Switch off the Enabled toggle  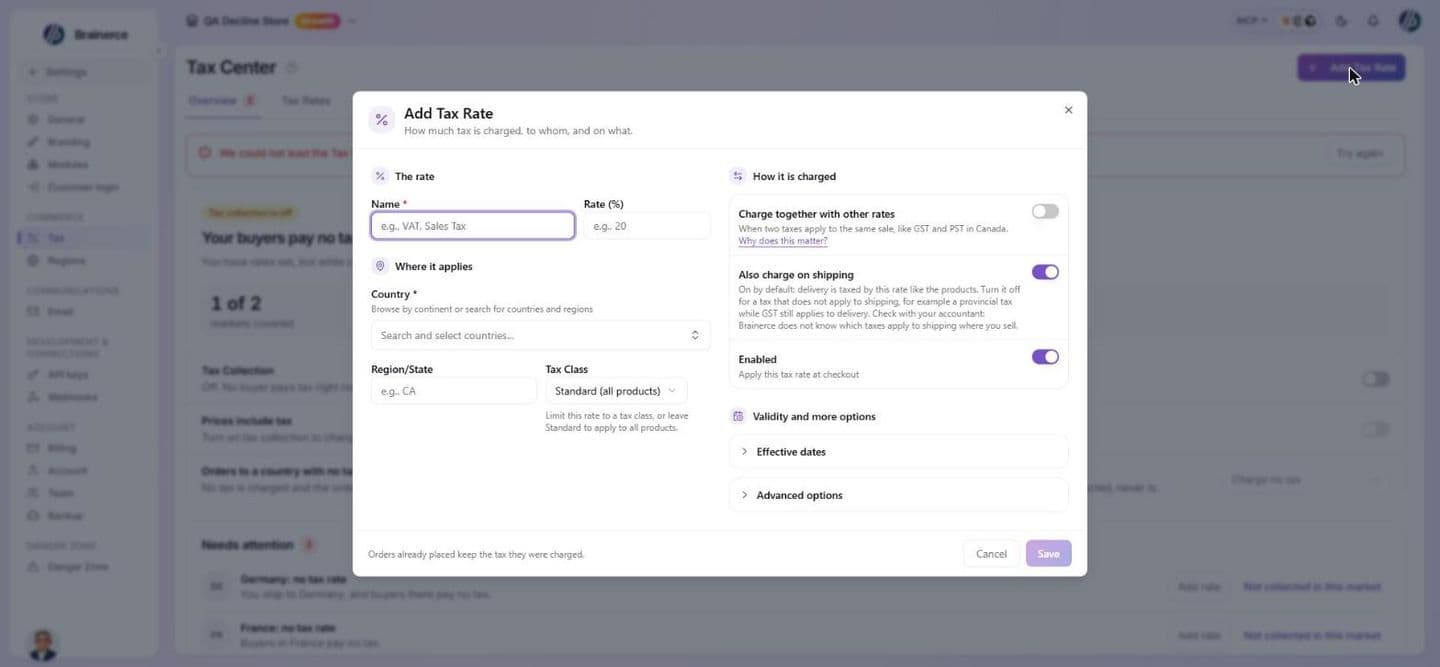pos(1045,357)
